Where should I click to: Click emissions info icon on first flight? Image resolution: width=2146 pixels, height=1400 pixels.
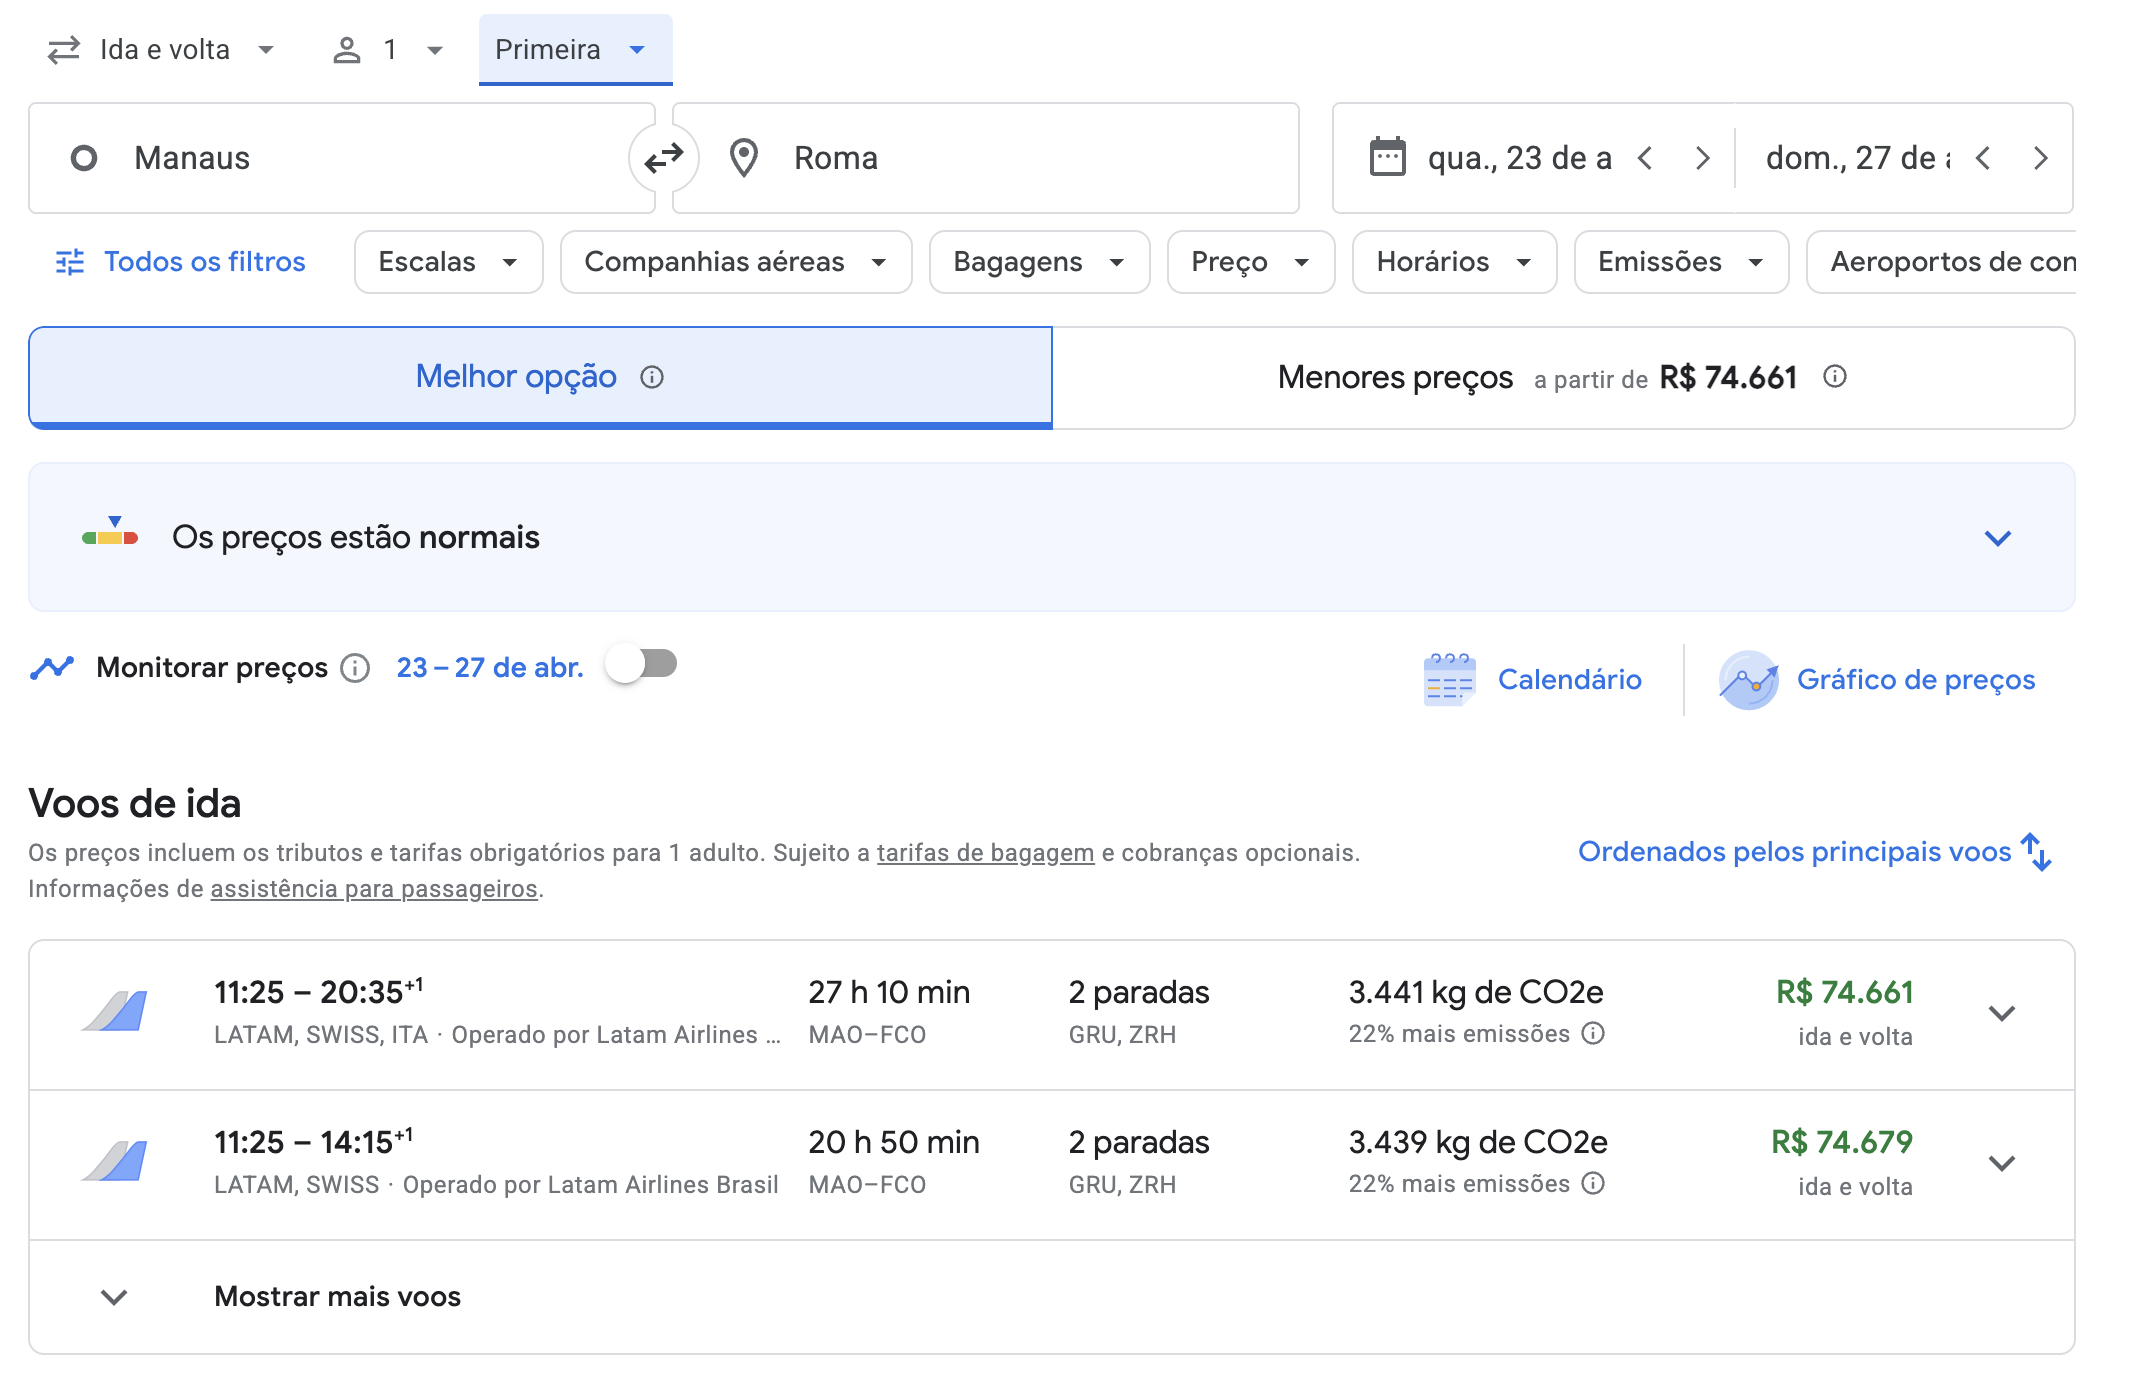(1593, 1033)
